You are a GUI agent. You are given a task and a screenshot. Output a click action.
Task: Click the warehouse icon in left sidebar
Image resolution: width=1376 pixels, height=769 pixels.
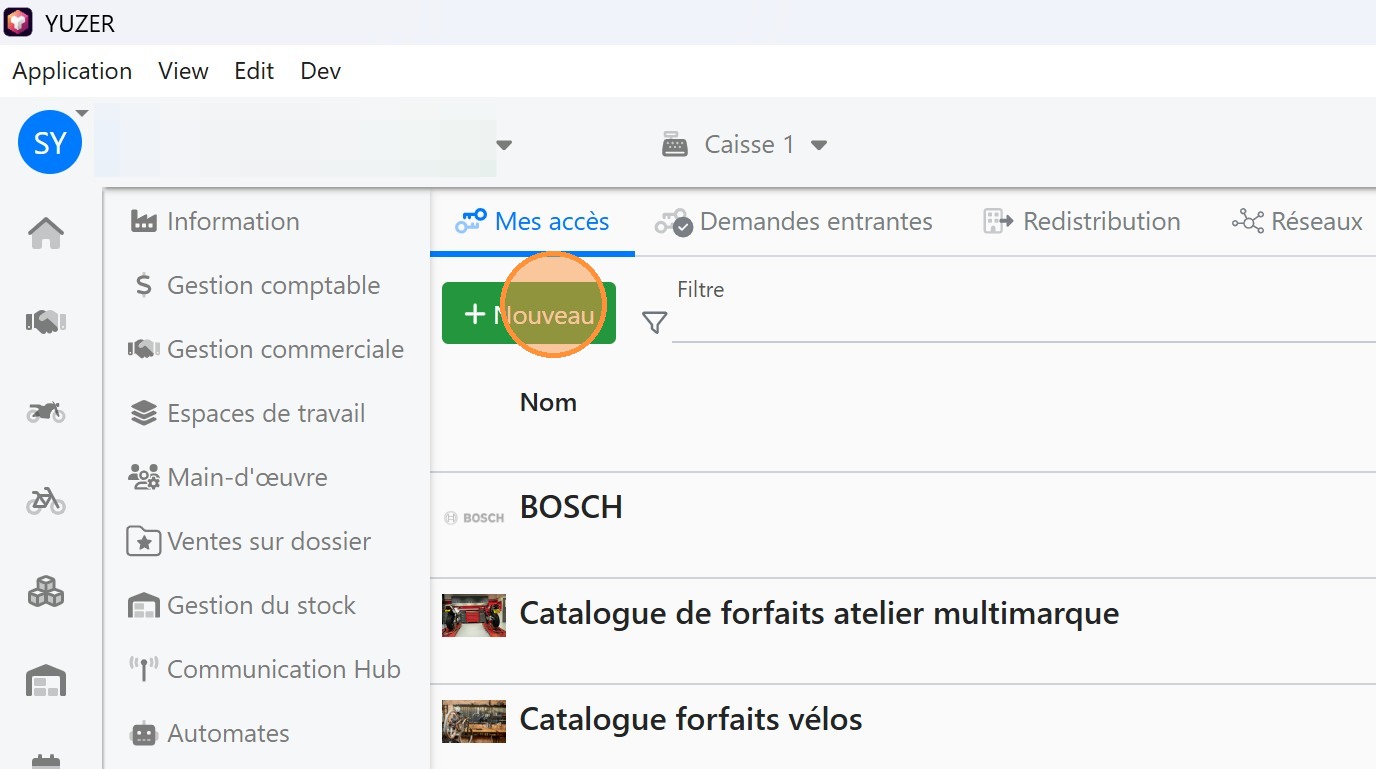(x=46, y=682)
